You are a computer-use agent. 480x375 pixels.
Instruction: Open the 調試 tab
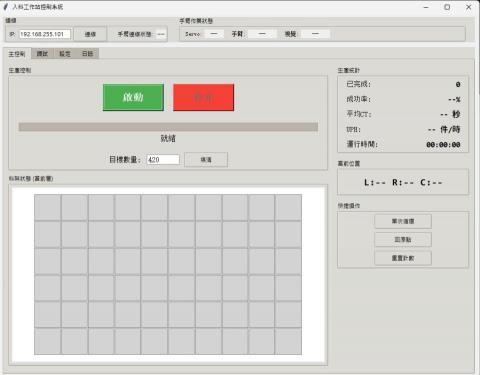(42, 54)
